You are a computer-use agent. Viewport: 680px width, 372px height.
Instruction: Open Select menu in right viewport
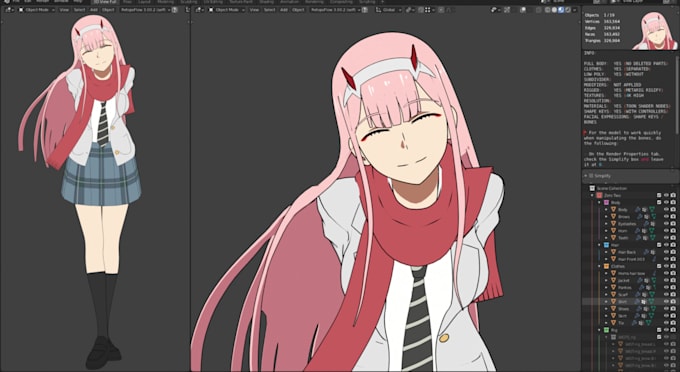click(x=269, y=10)
